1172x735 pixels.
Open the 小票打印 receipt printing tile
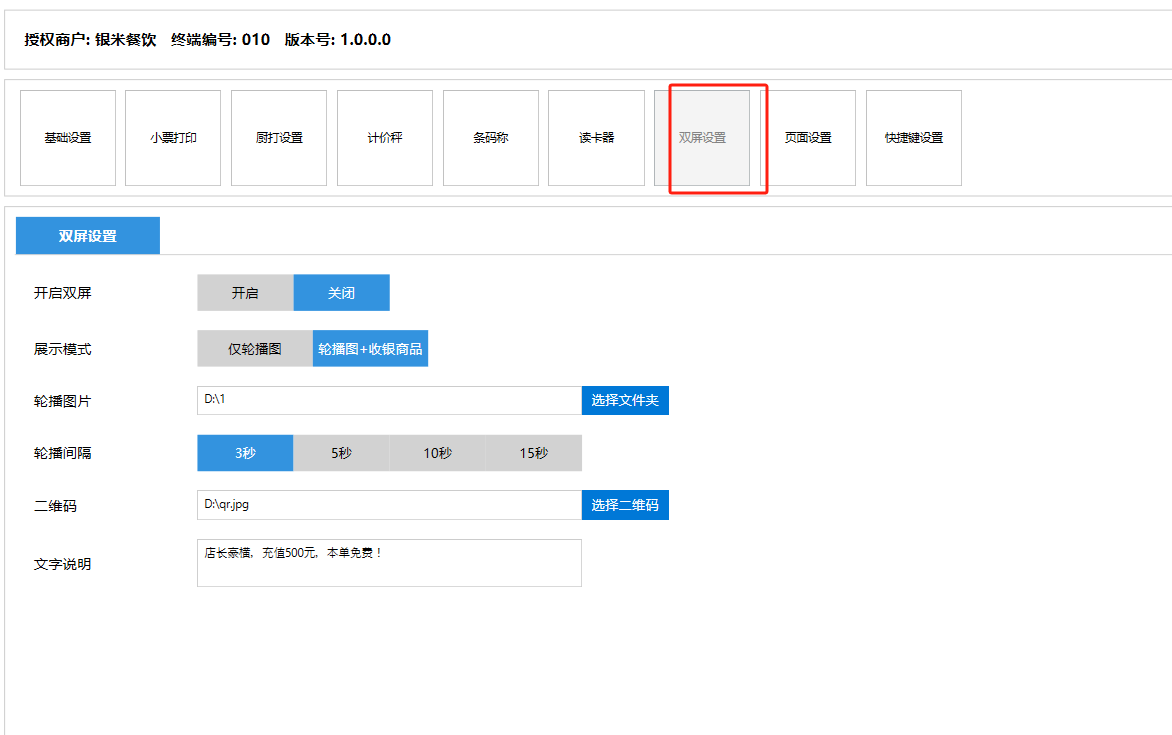pyautogui.click(x=173, y=138)
